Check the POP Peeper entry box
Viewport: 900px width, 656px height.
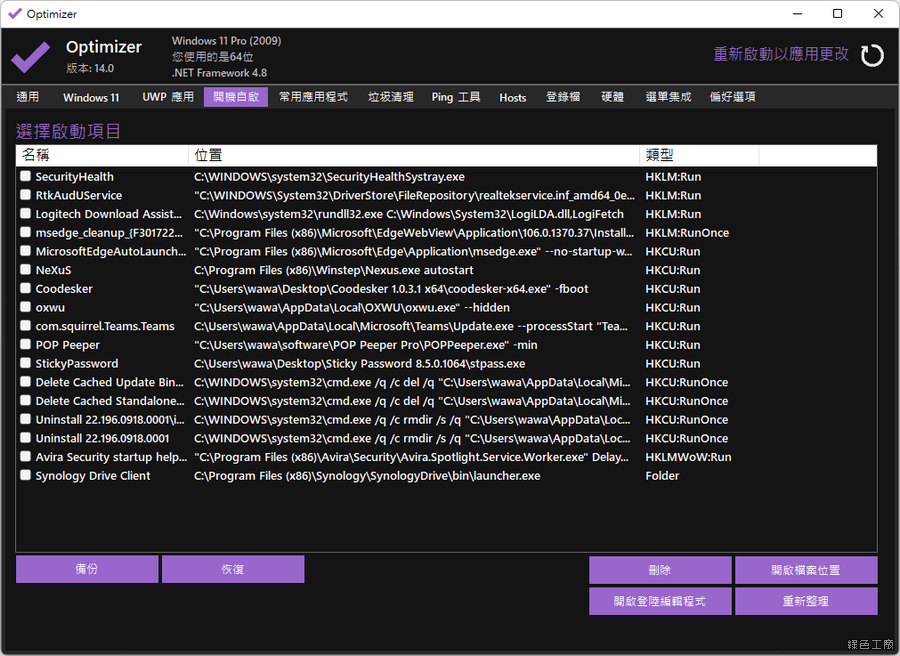26,345
